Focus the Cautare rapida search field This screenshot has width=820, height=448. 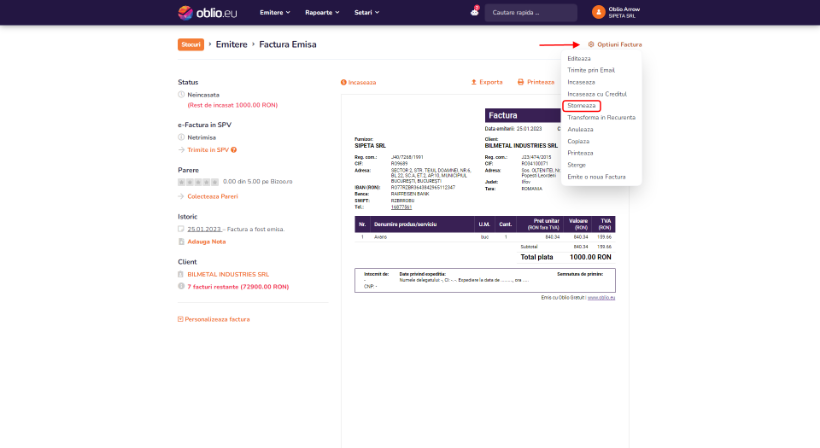point(530,13)
